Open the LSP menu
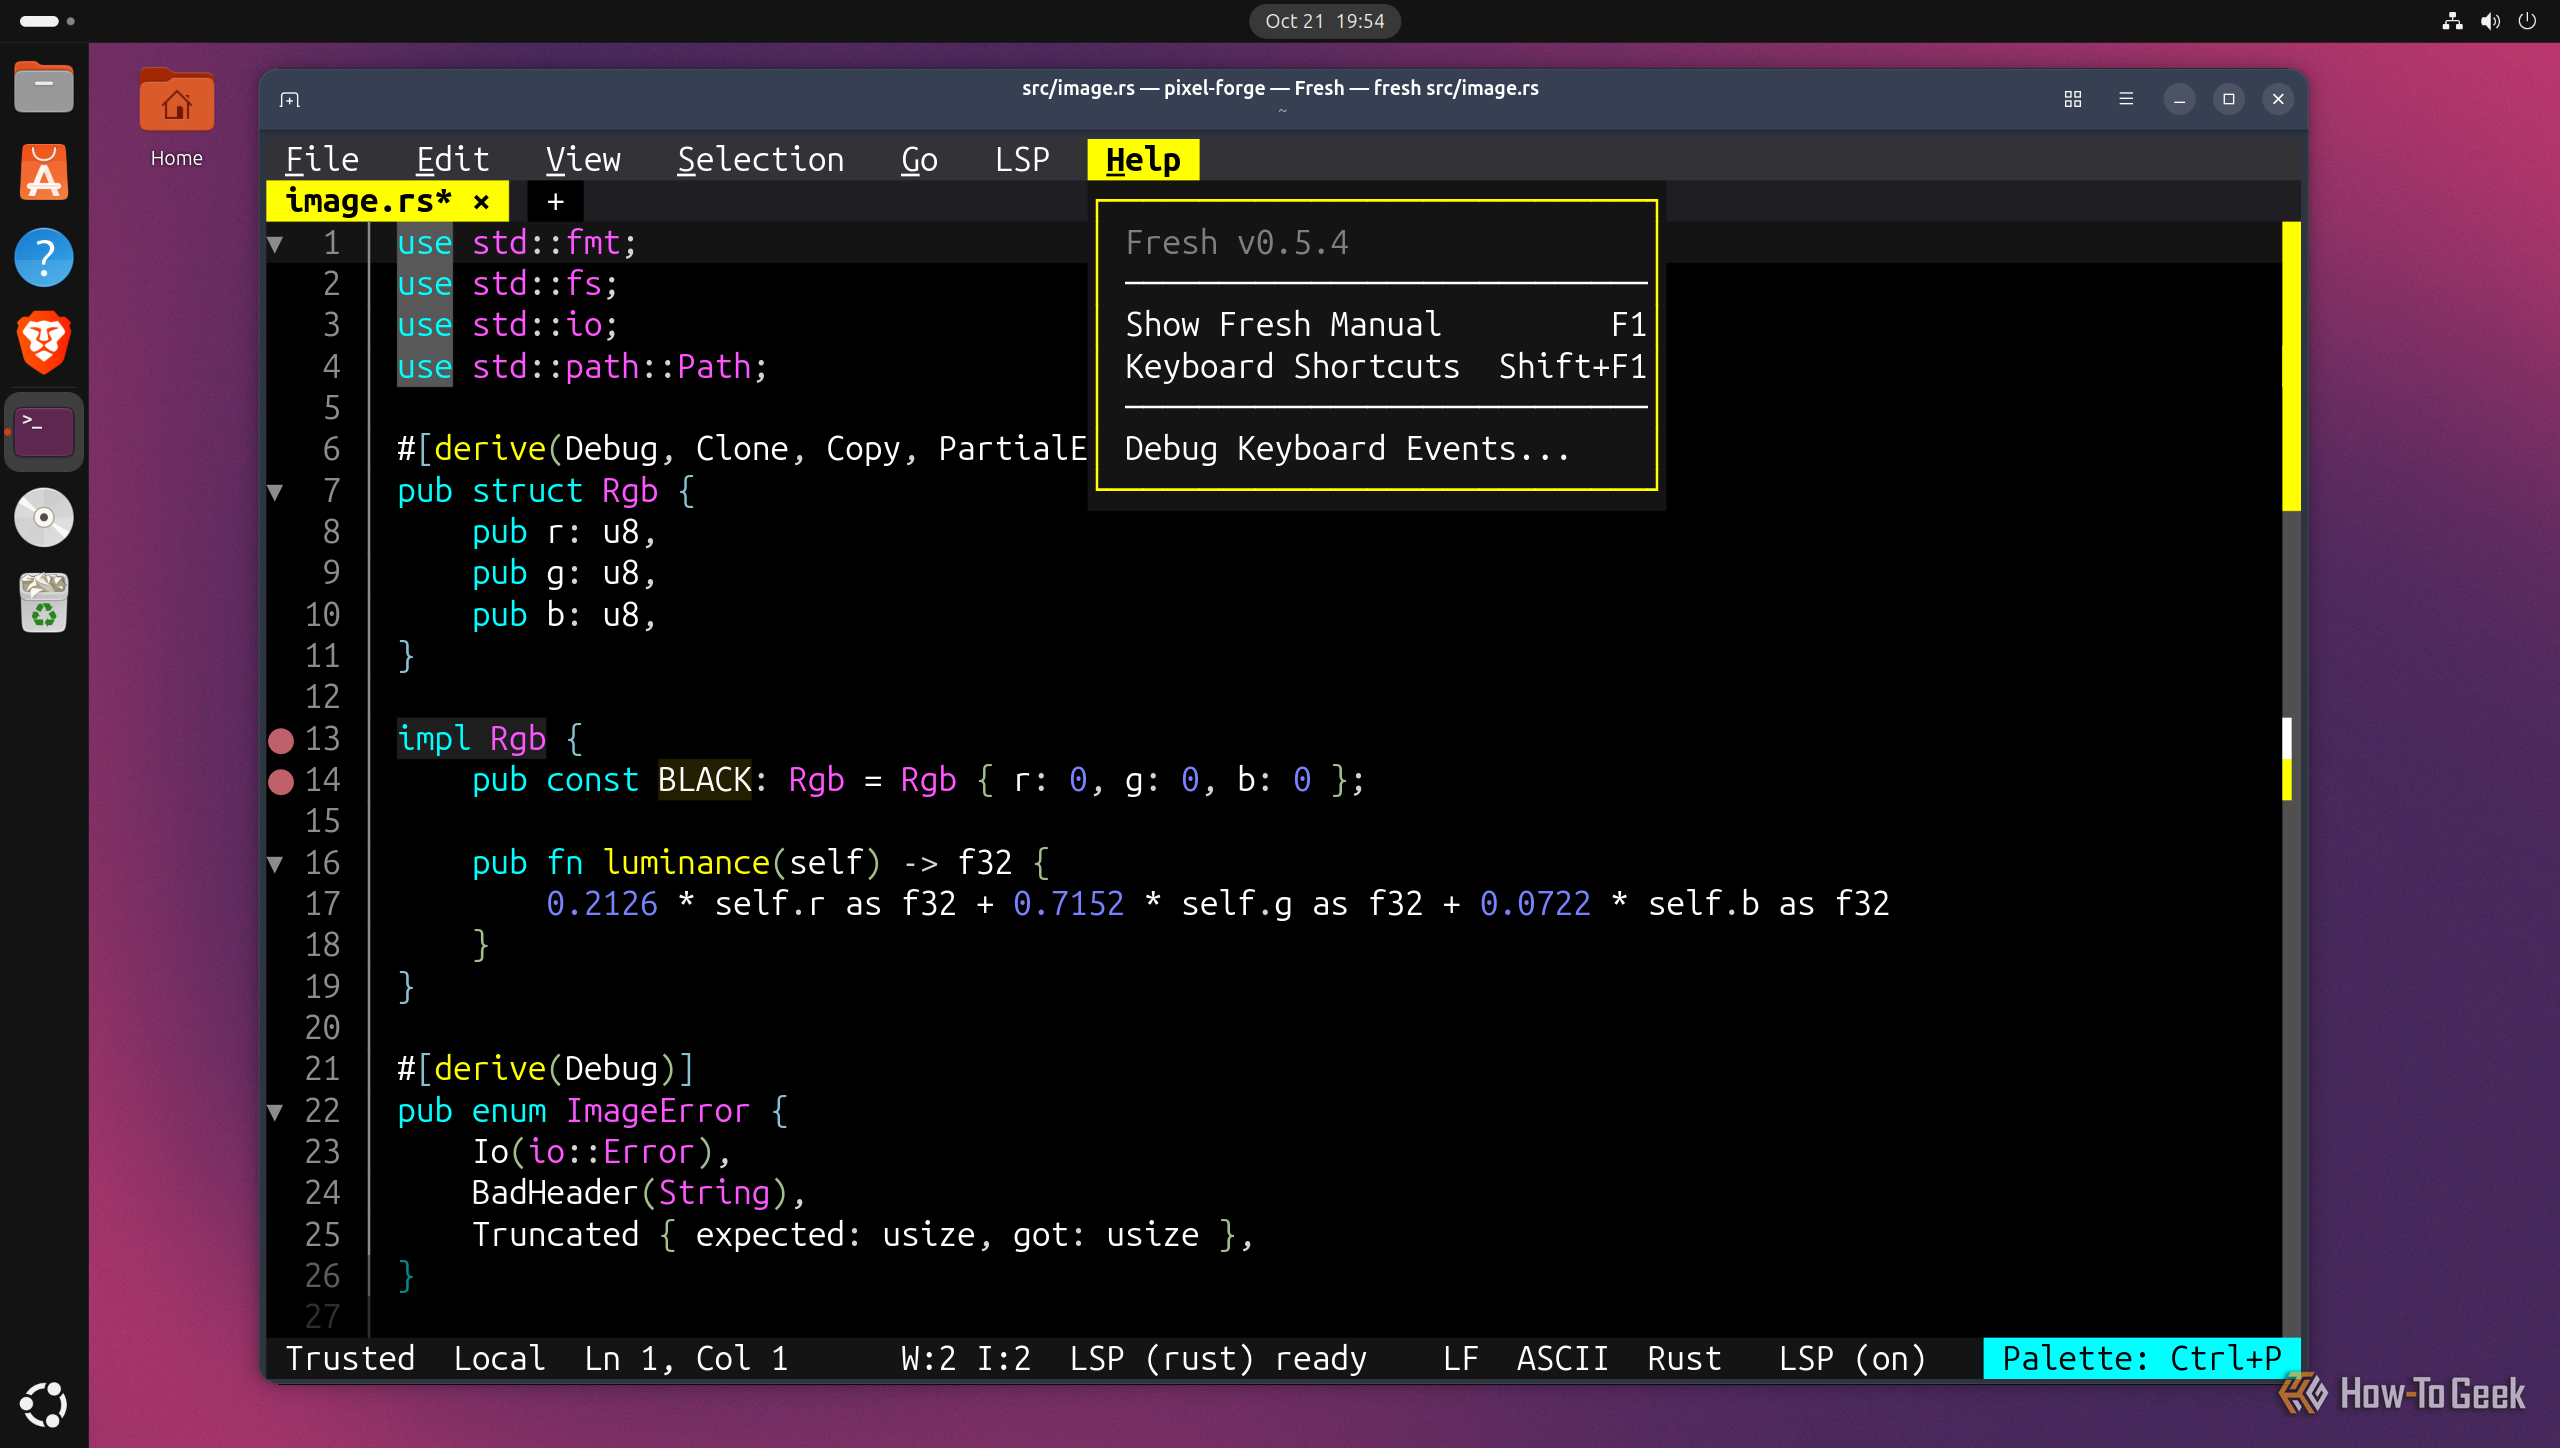The width and height of the screenshot is (2560, 1448). click(x=1022, y=160)
